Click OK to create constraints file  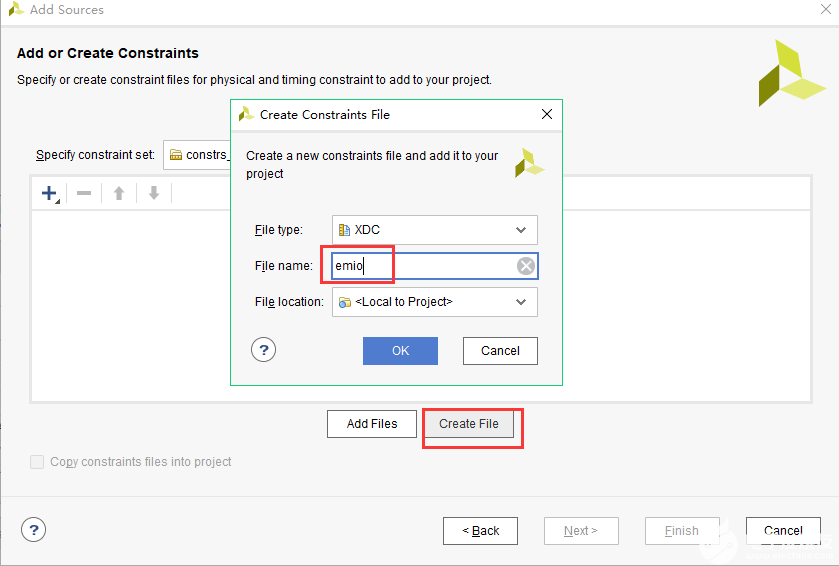tap(400, 351)
